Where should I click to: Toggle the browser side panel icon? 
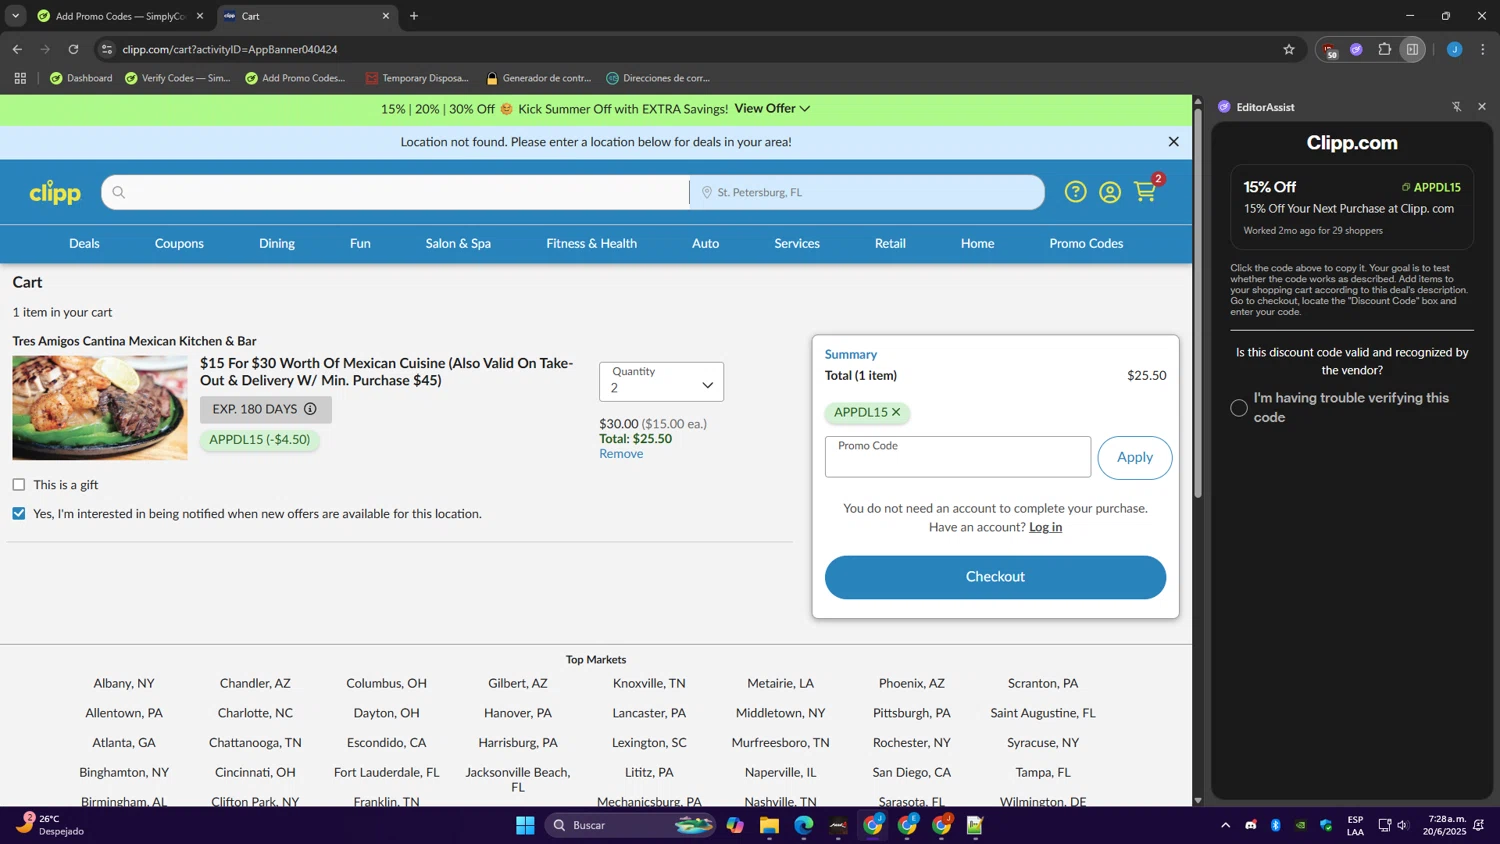[1412, 49]
